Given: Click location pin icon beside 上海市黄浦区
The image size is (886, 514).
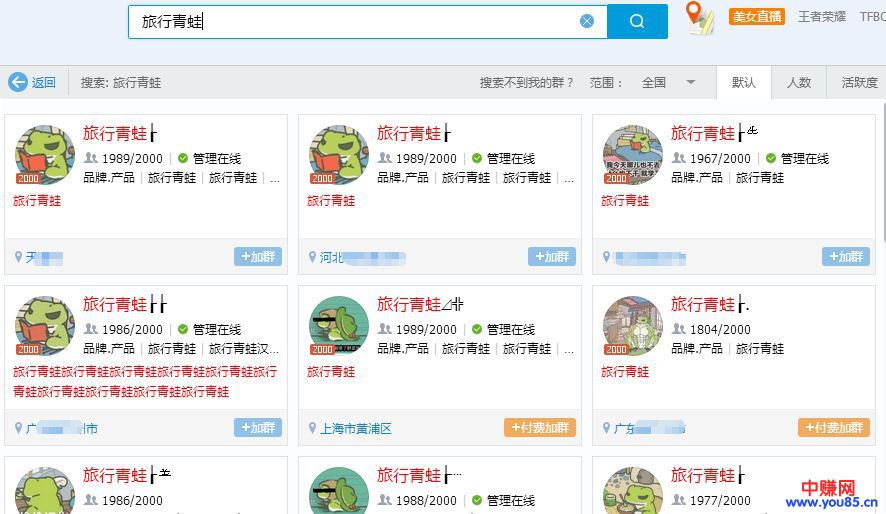Looking at the screenshot, I should click(312, 428).
